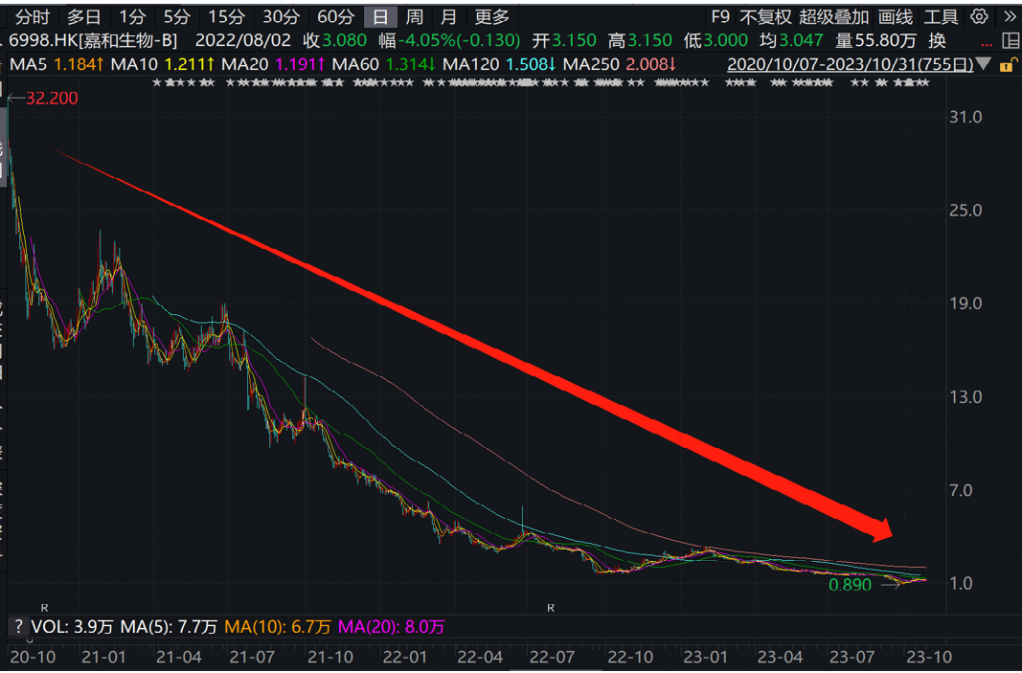Viewport: 1022px width, 673px height.
Task: Click the 21-01 date axis label
Action: pos(102,656)
